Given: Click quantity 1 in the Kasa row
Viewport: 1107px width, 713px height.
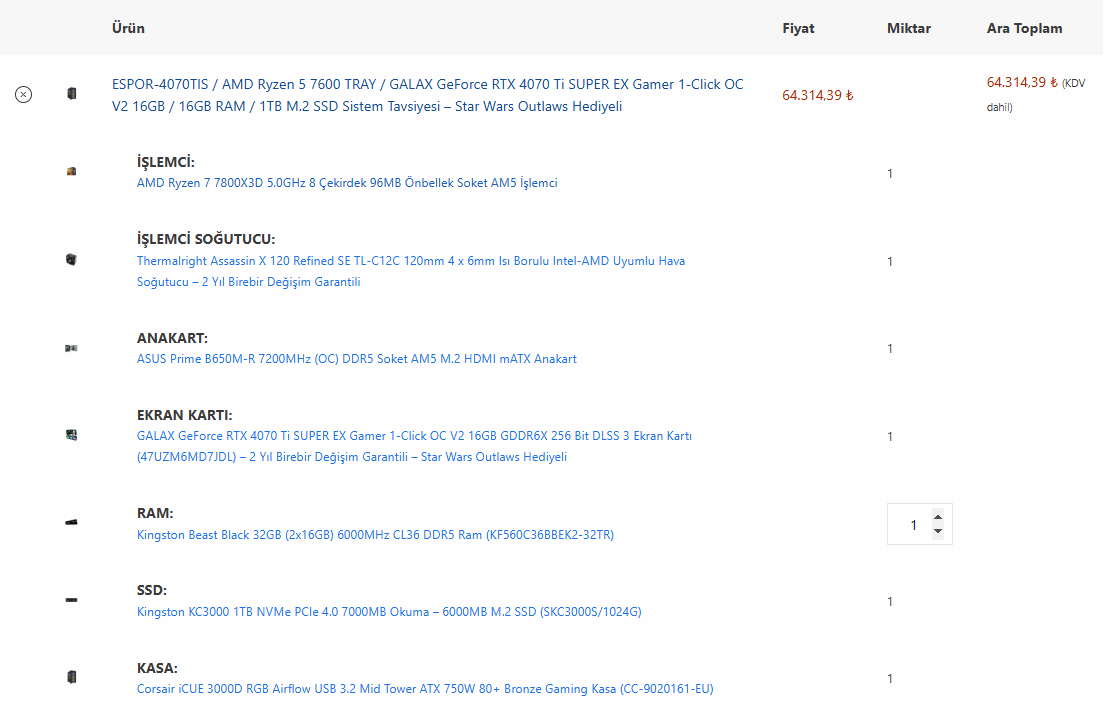Looking at the screenshot, I should 890,678.
